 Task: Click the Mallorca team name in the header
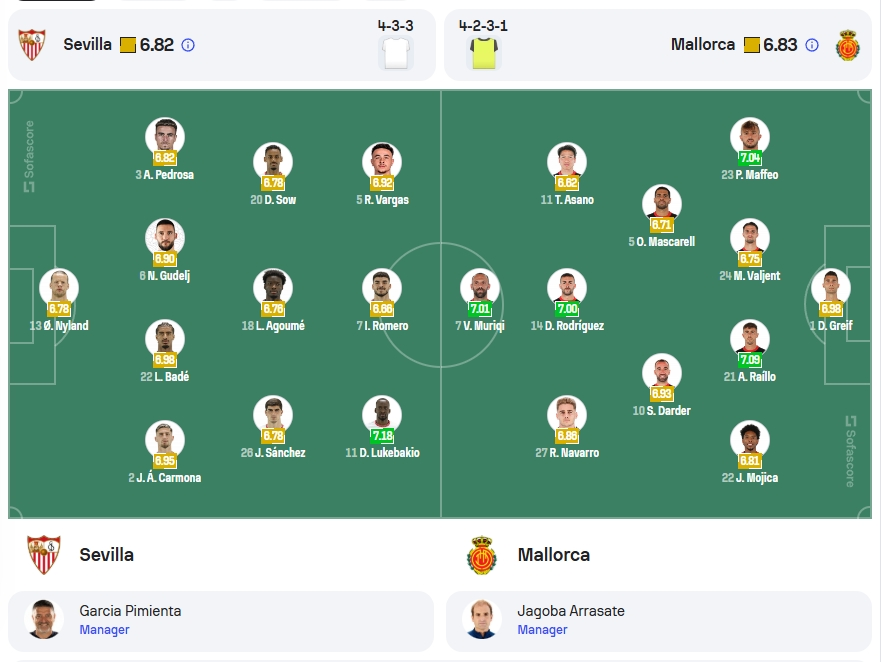pos(703,44)
